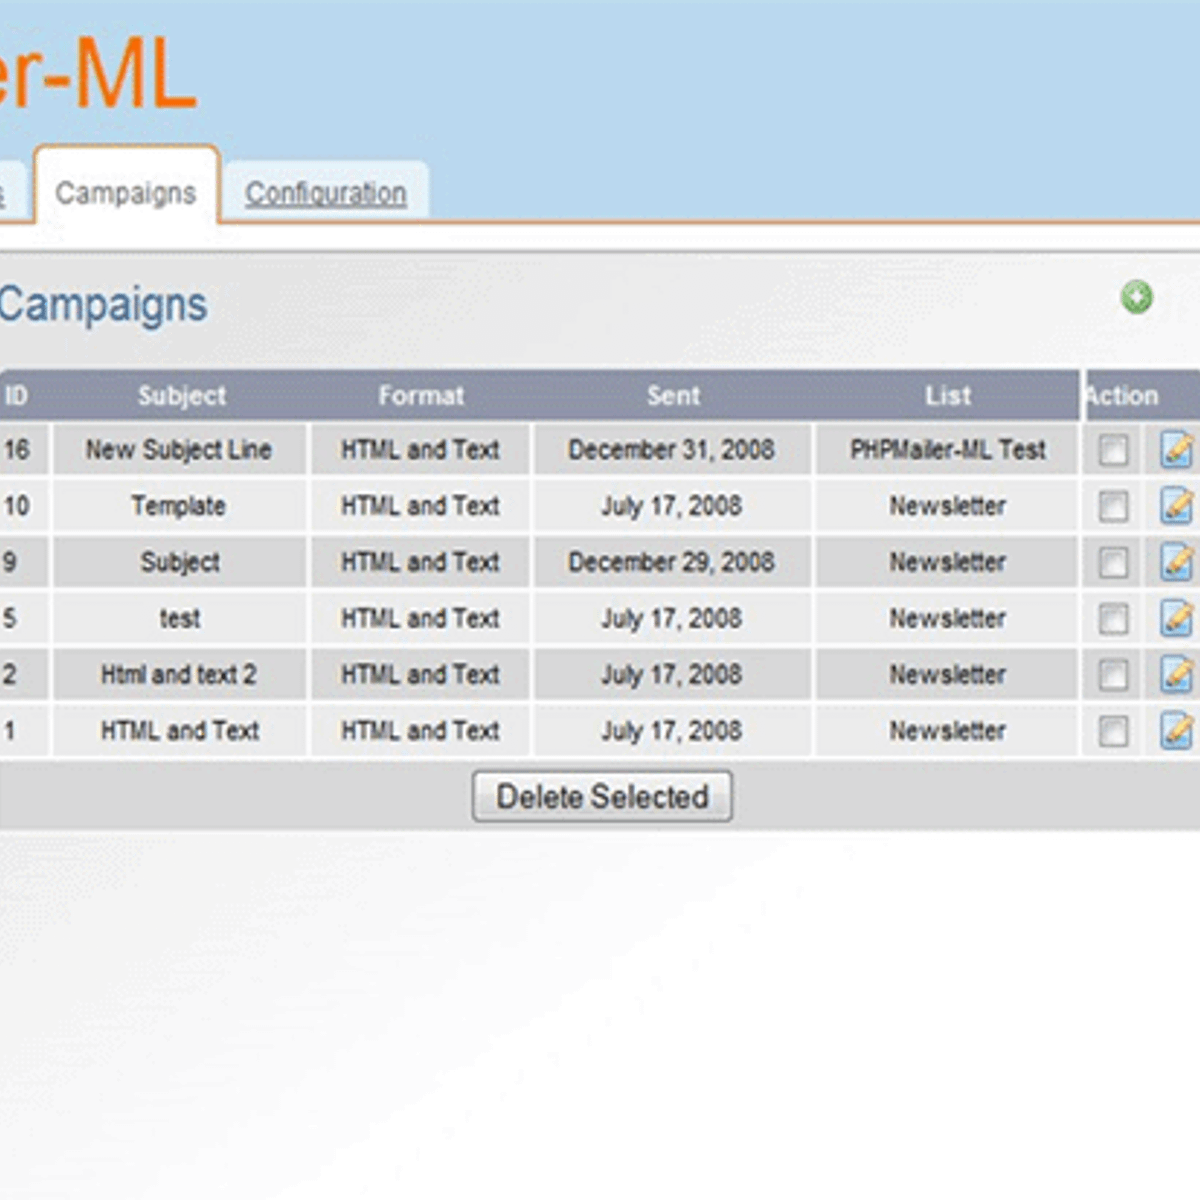Image resolution: width=1200 pixels, height=1200 pixels.
Task: Click the Sent column header
Action: [672, 396]
